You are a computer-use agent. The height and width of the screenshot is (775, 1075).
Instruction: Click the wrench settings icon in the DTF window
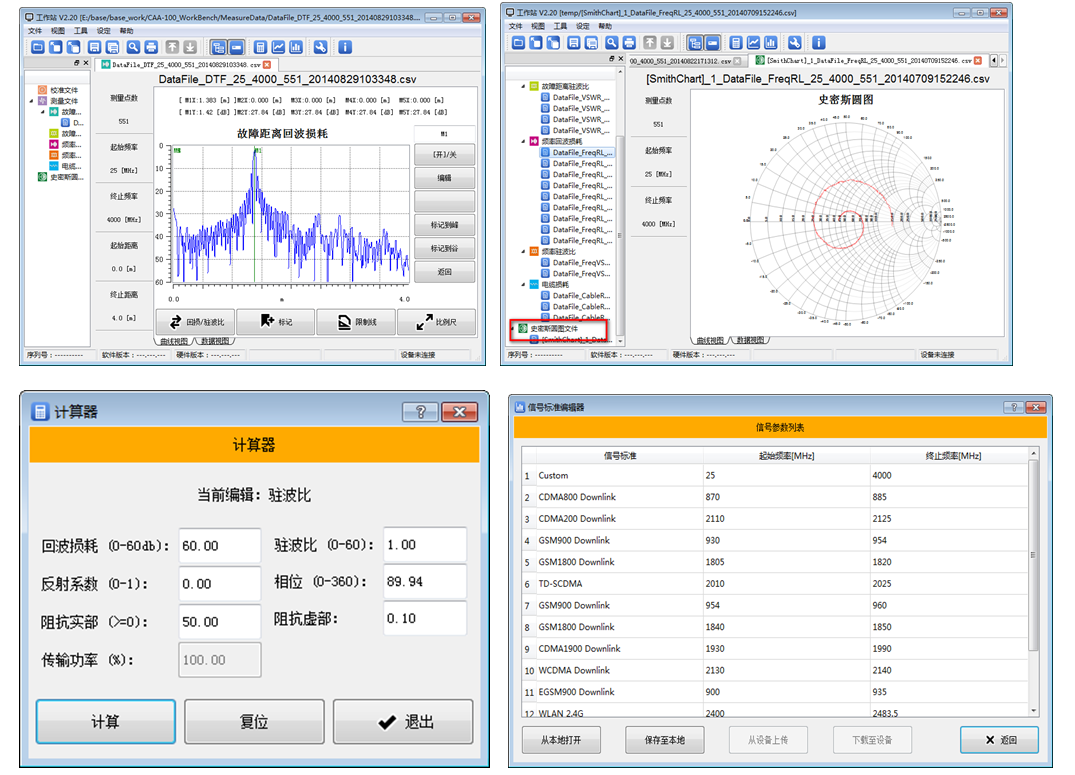point(320,47)
